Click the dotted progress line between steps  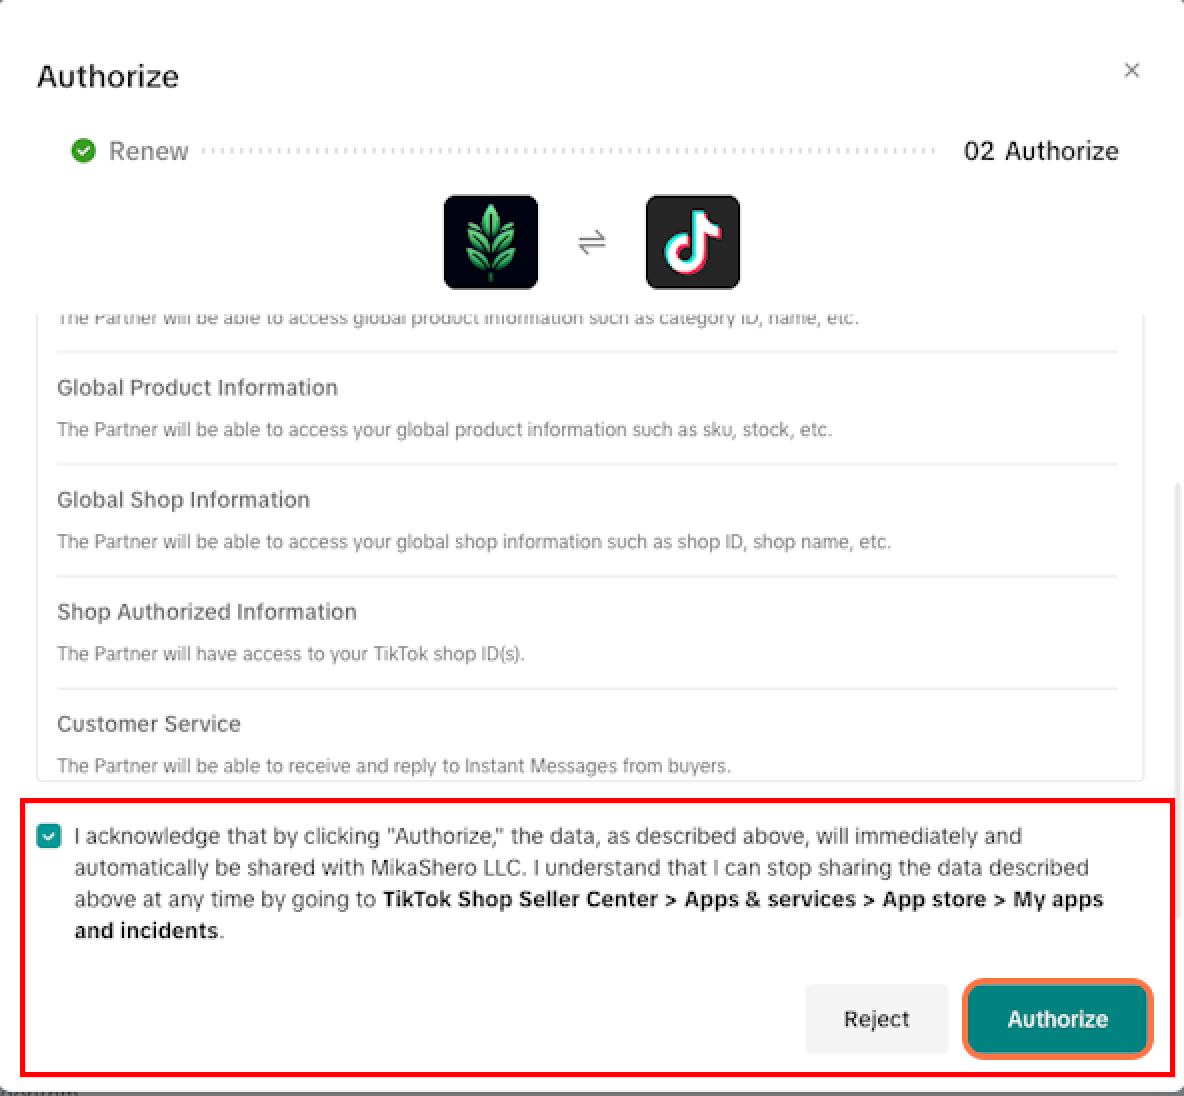[569, 150]
